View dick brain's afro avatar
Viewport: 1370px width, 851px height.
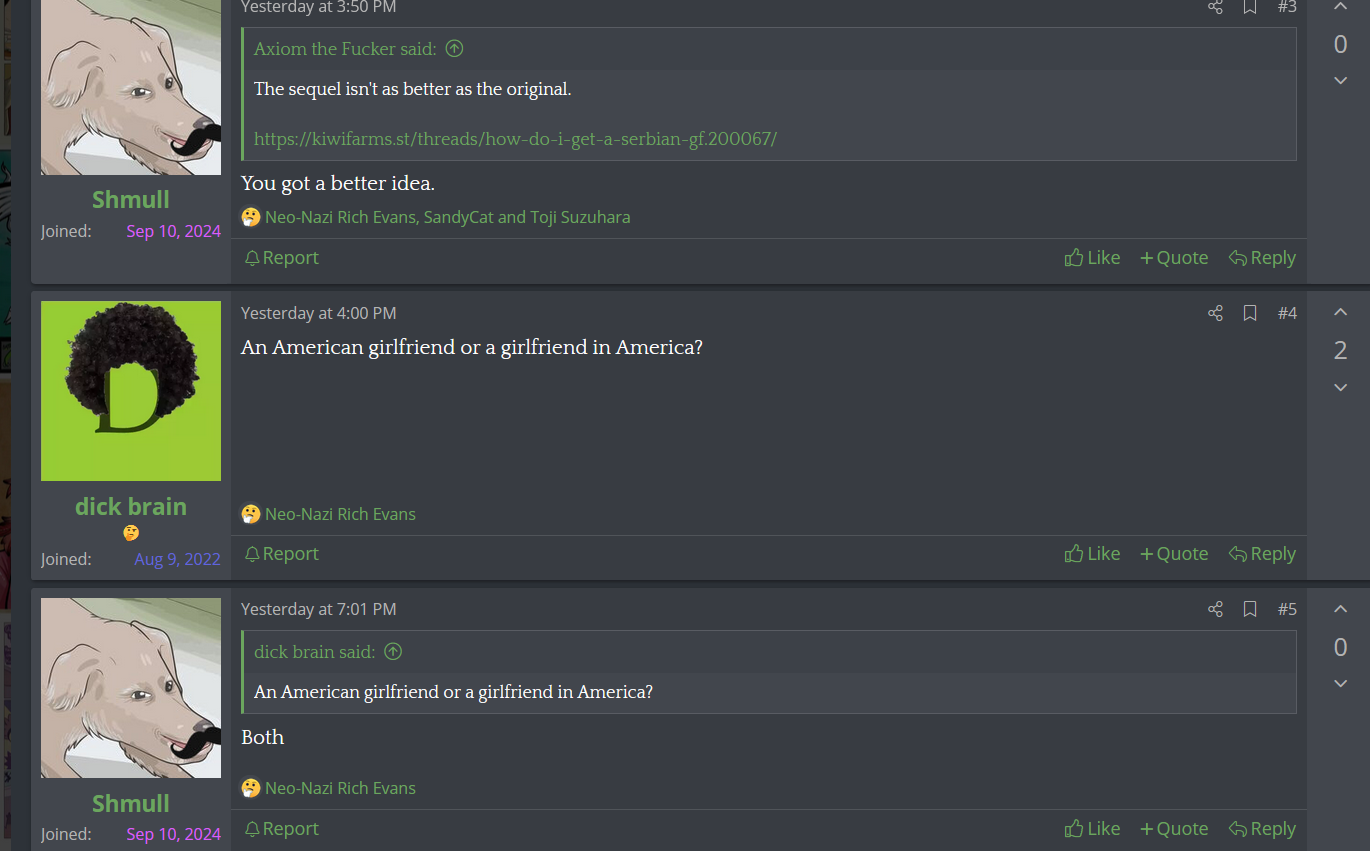tap(131, 391)
